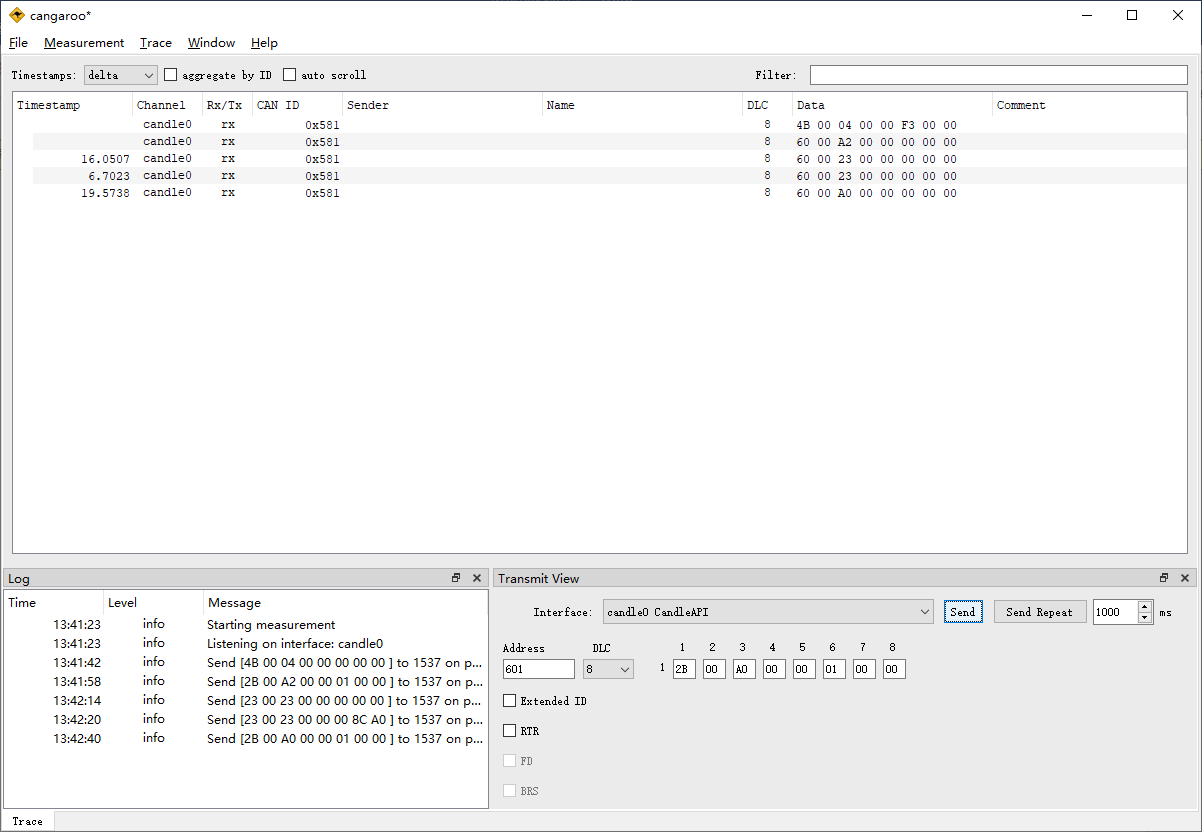Image resolution: width=1202 pixels, height=832 pixels.
Task: Focus the Address field showing 601
Action: [x=539, y=669]
